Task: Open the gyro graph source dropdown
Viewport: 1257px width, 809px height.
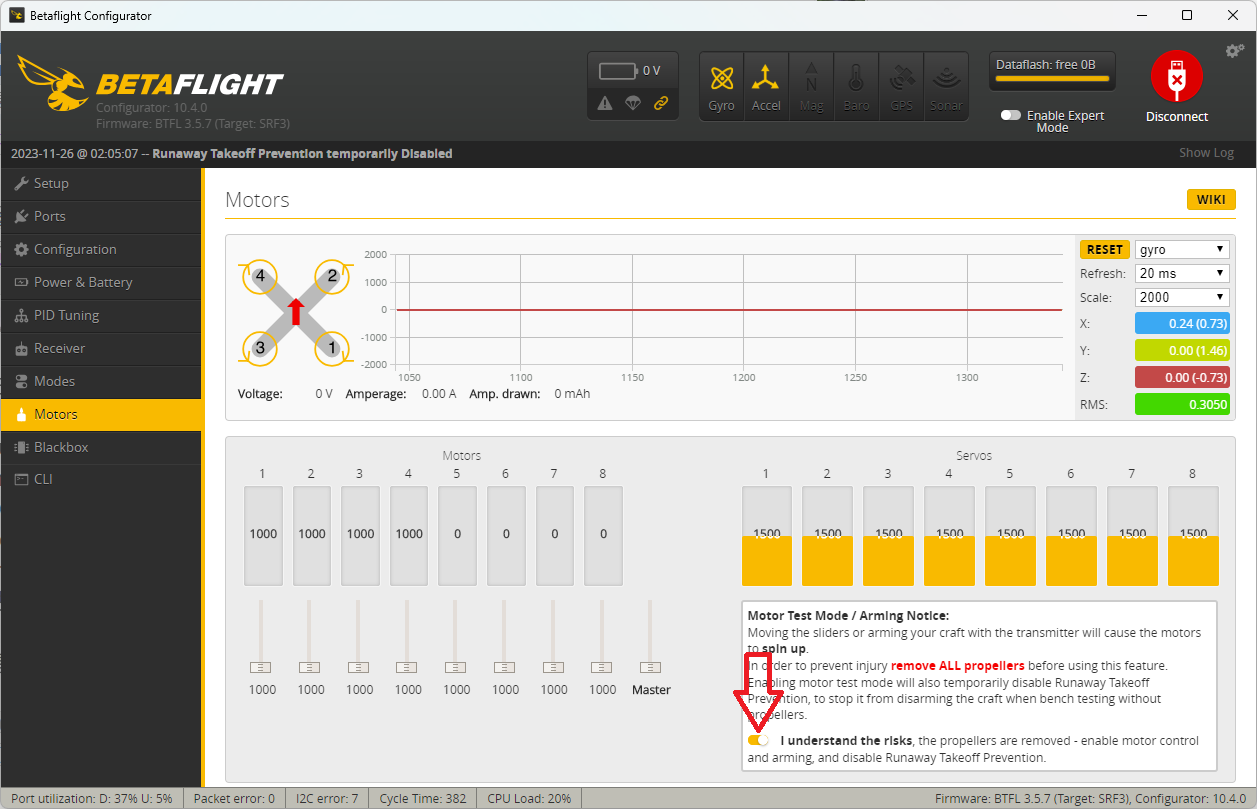Action: click(x=1182, y=249)
